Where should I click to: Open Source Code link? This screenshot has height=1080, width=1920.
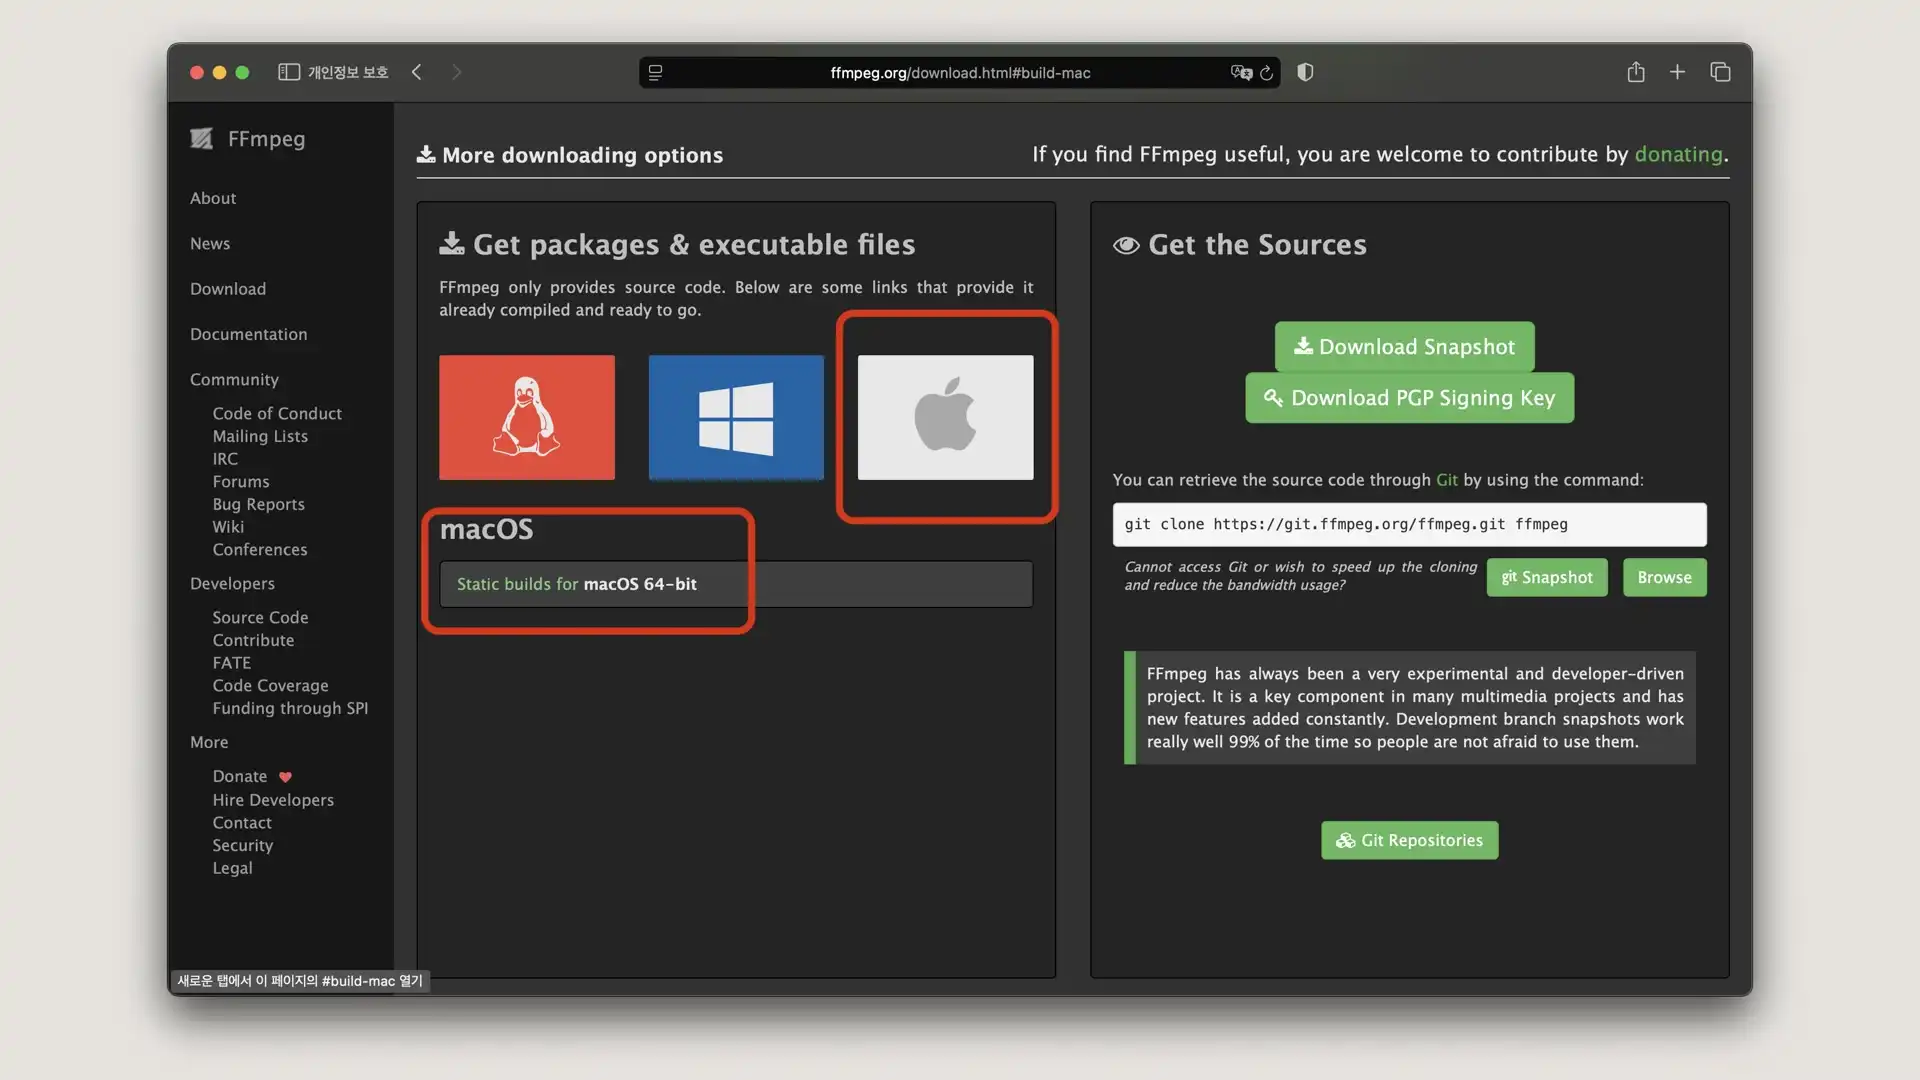click(260, 618)
